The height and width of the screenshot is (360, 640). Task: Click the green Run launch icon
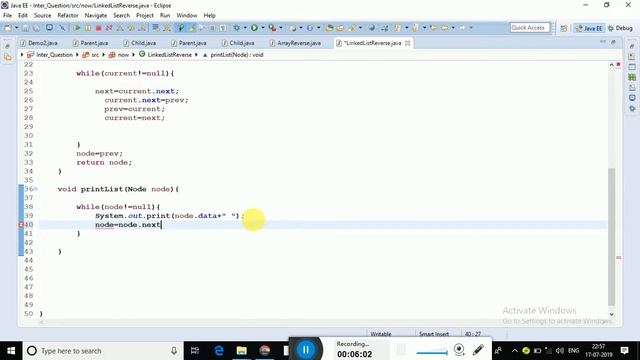(254, 28)
